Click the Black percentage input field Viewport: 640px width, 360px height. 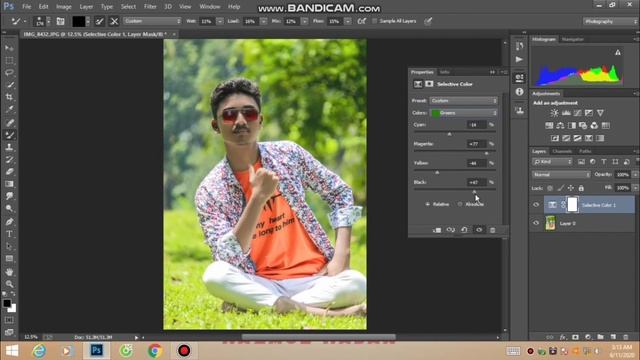coord(476,182)
